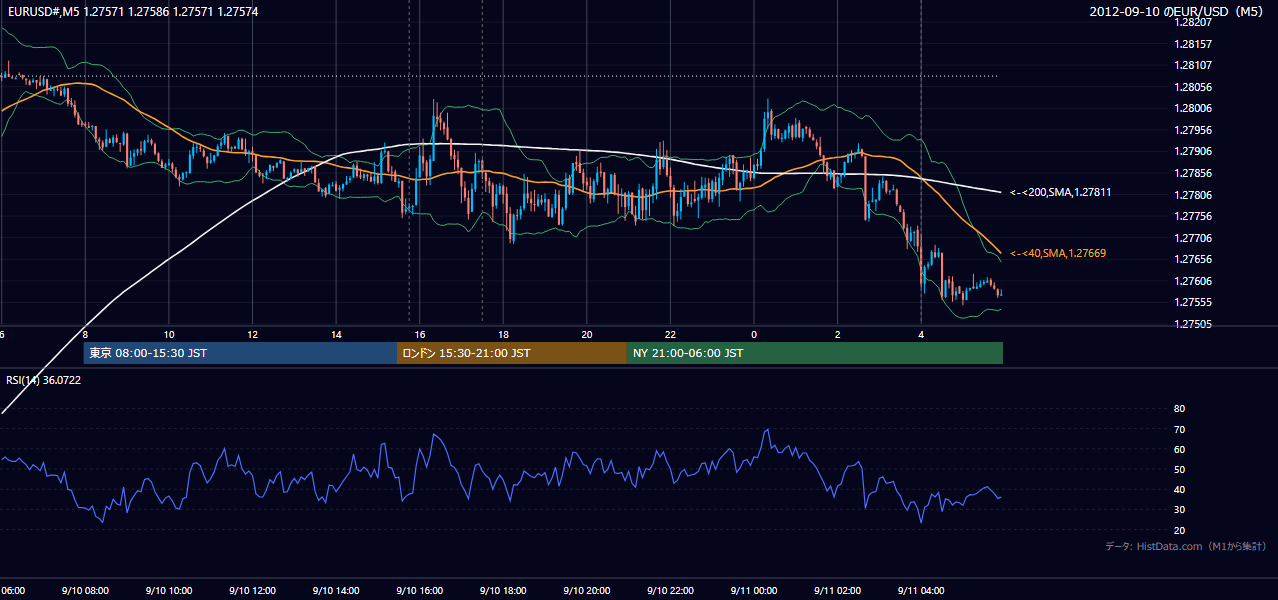Click the 1.27505 price axis label
1278x600 pixels.
click(1194, 324)
